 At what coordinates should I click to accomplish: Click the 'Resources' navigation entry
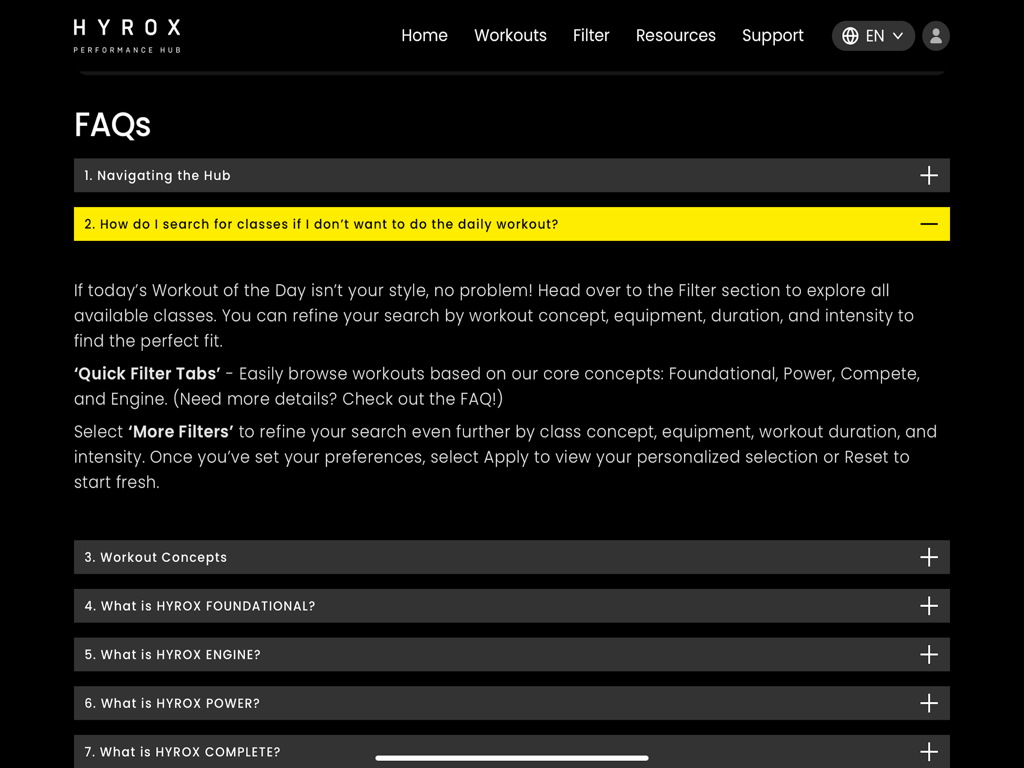(x=676, y=35)
